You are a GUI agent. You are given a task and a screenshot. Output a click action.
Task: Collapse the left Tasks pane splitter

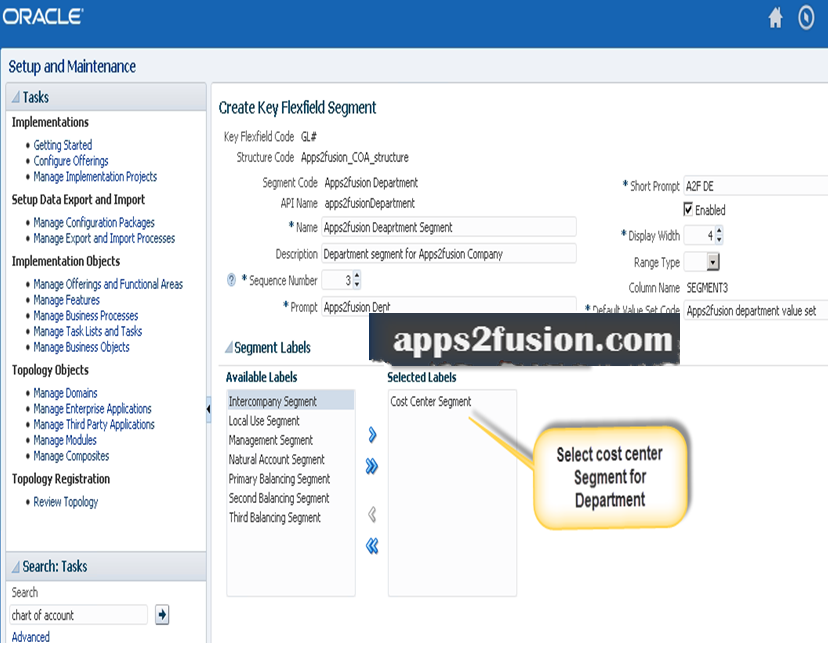click(x=209, y=409)
